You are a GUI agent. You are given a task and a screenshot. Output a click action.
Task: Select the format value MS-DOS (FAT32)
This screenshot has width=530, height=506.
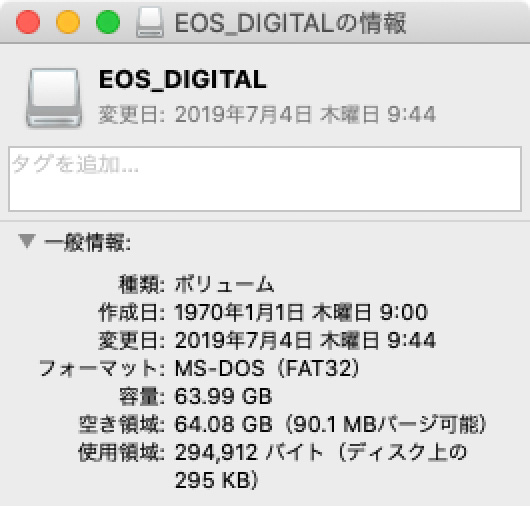point(267,368)
